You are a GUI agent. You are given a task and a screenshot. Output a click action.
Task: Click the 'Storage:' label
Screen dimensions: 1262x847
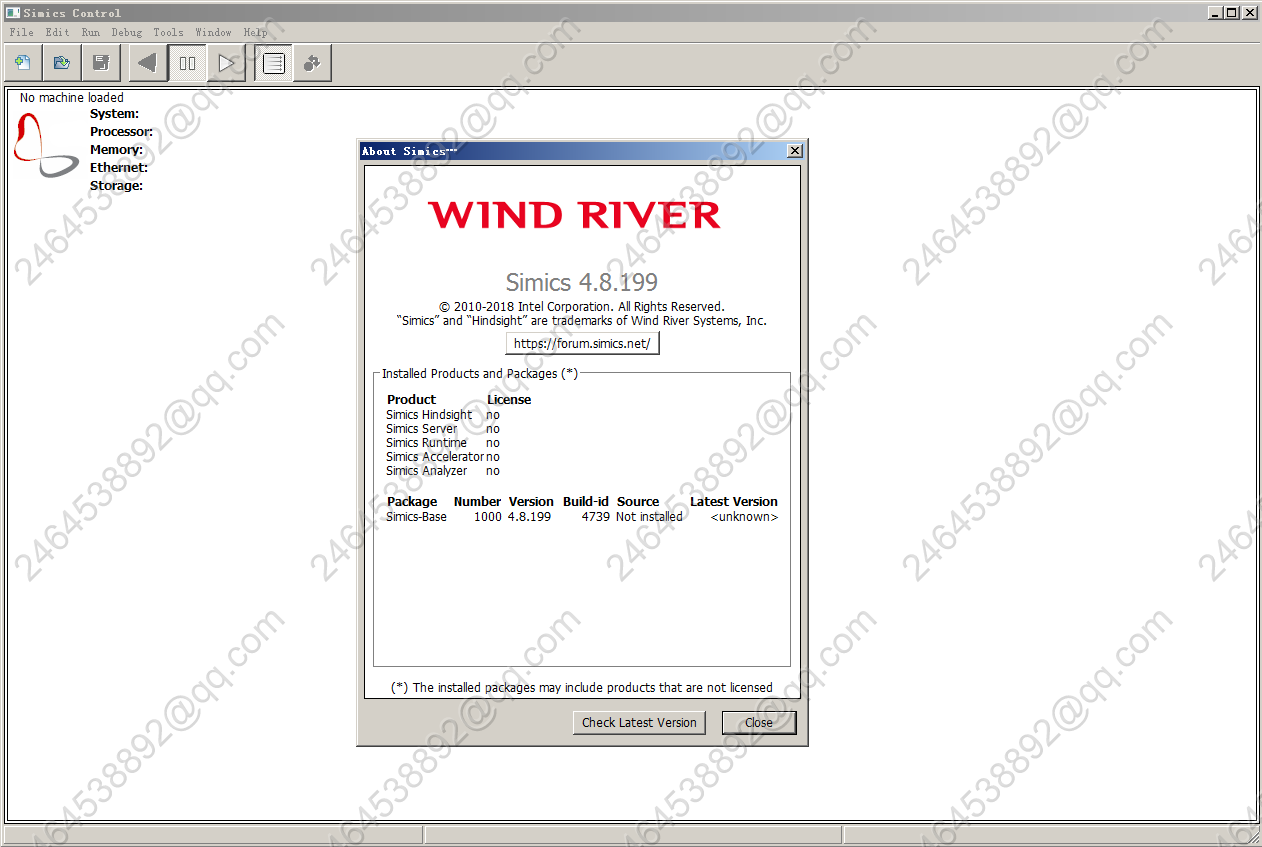(116, 186)
